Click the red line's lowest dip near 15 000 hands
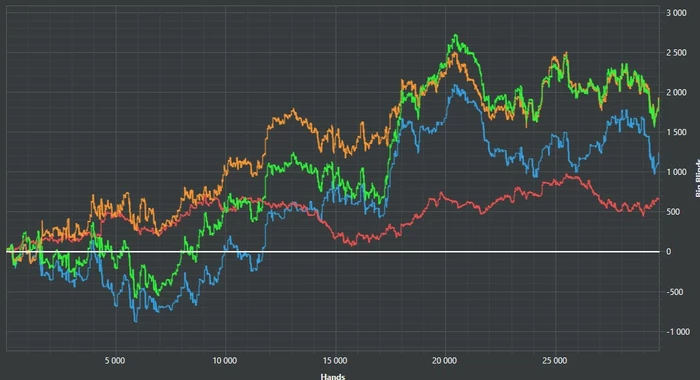700x380 pixels. pyautogui.click(x=353, y=245)
